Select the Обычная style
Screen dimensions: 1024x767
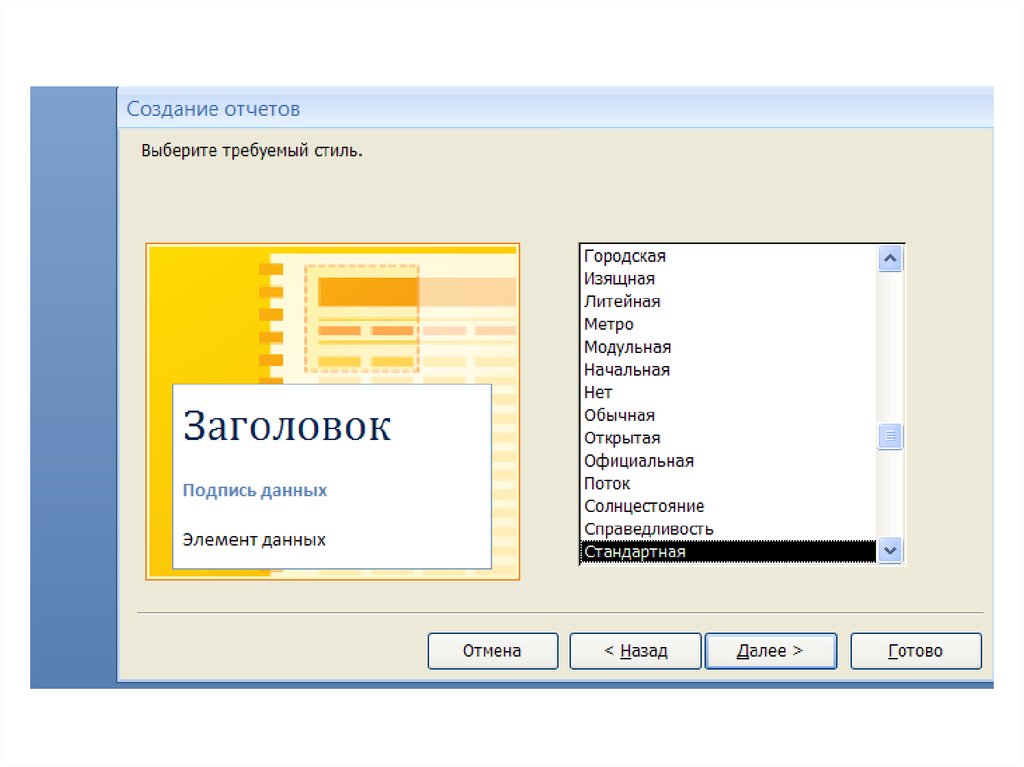point(620,415)
